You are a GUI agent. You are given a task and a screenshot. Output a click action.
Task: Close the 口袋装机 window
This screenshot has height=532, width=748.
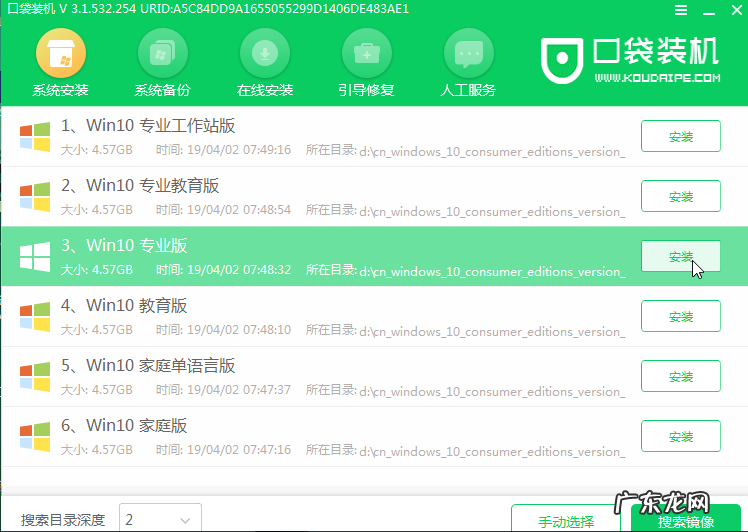737,10
